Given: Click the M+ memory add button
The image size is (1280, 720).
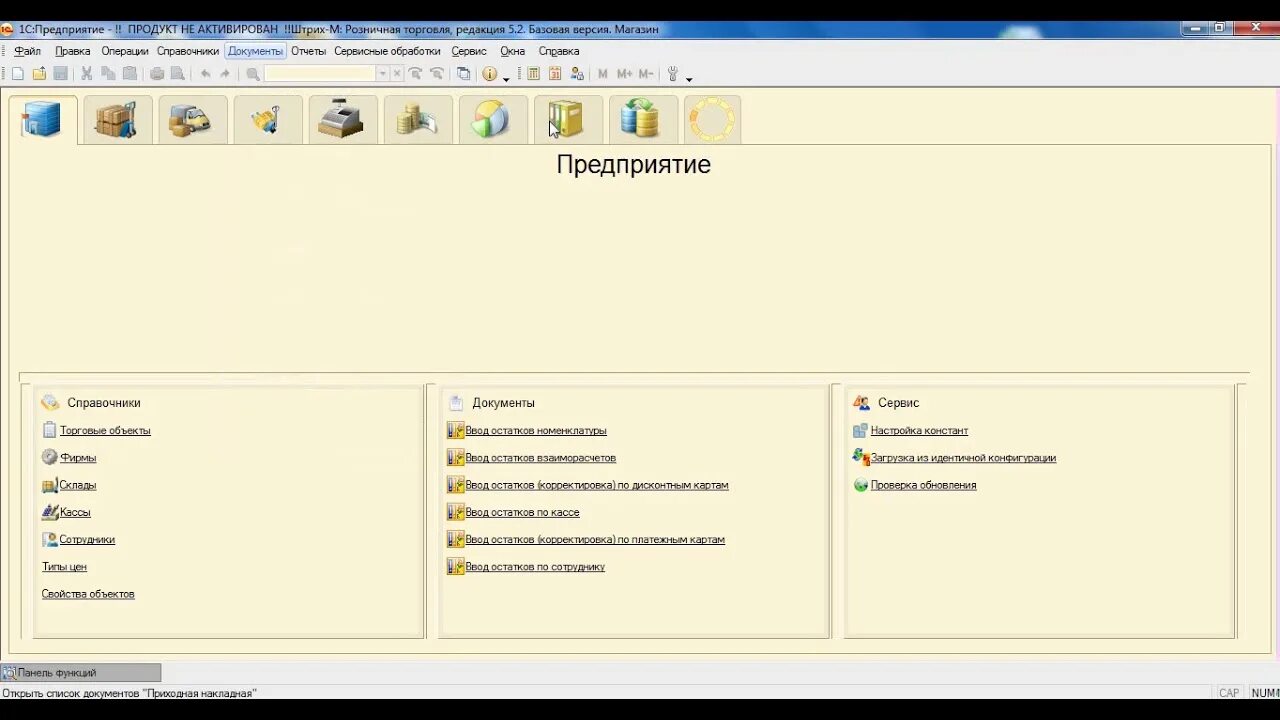Looking at the screenshot, I should click(x=624, y=74).
